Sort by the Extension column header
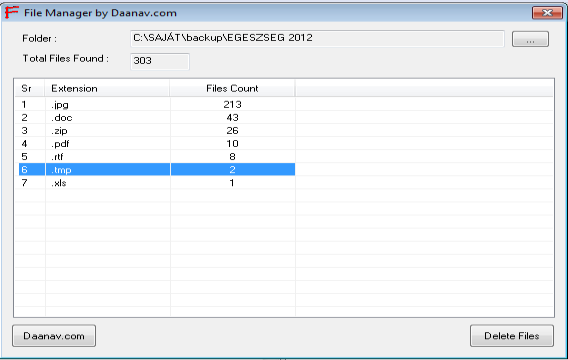The image size is (568, 360). [107, 88]
